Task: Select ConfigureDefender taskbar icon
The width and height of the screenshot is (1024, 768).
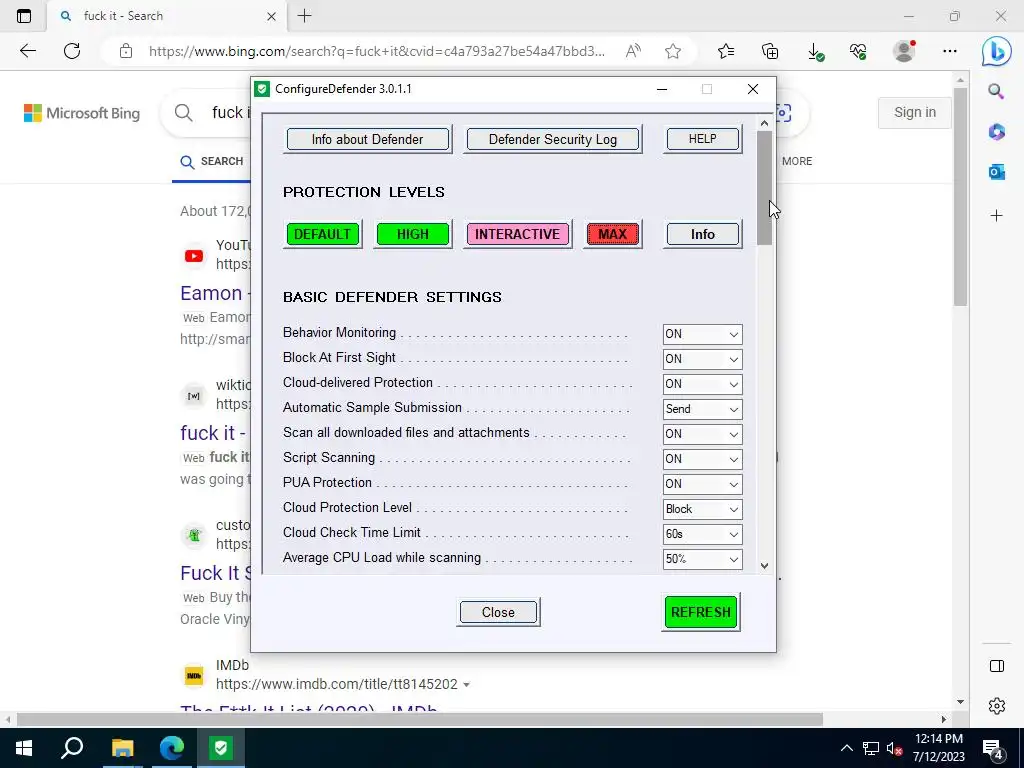Action: coord(221,748)
